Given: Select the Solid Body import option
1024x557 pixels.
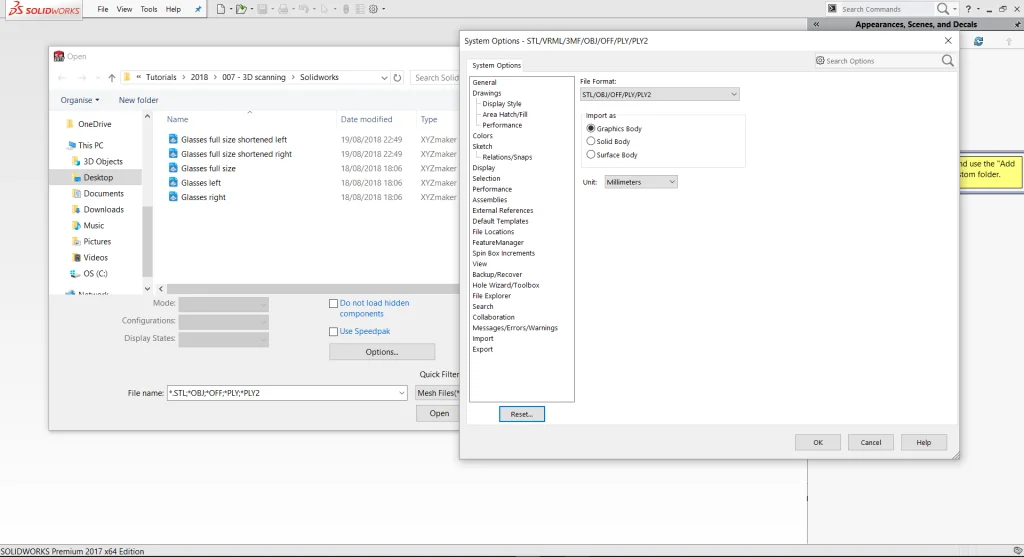Looking at the screenshot, I should point(591,142).
